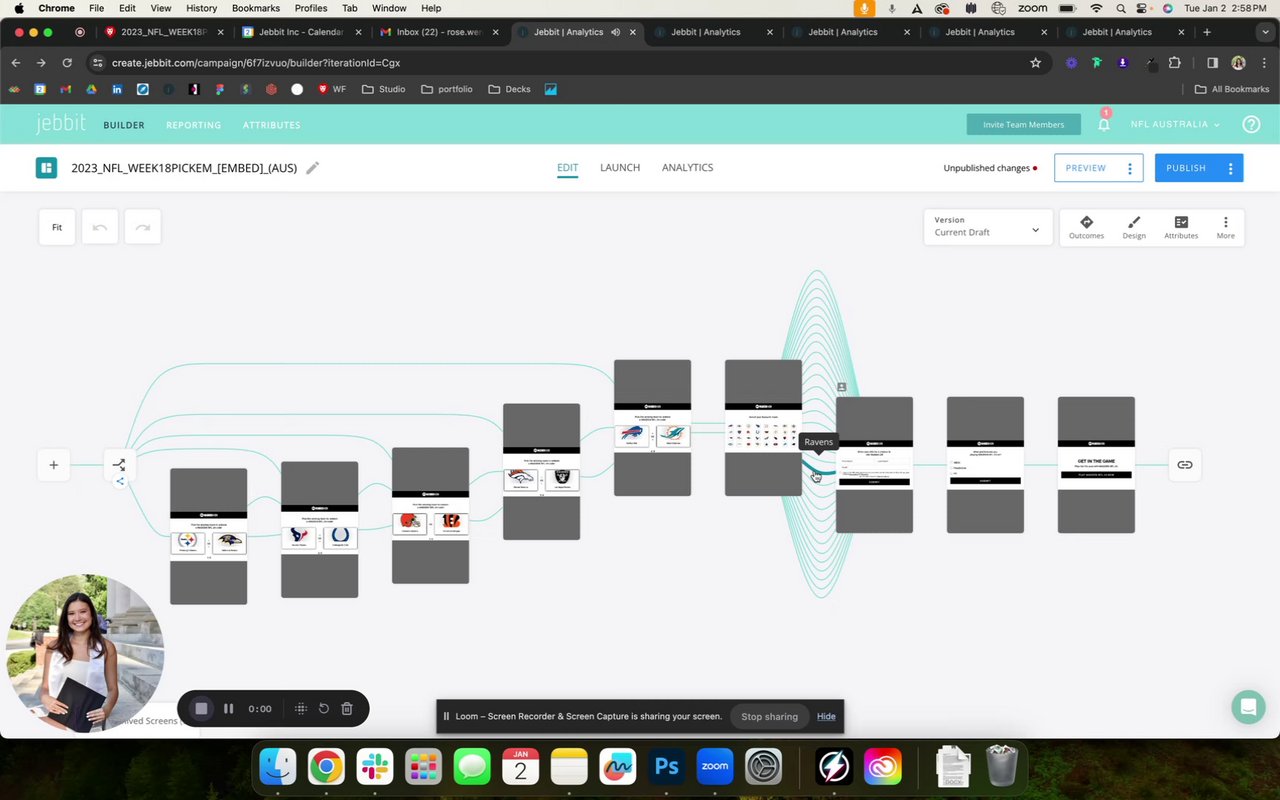Viewport: 1280px width, 800px height.
Task: Open the help question mark icon
Action: point(1251,125)
